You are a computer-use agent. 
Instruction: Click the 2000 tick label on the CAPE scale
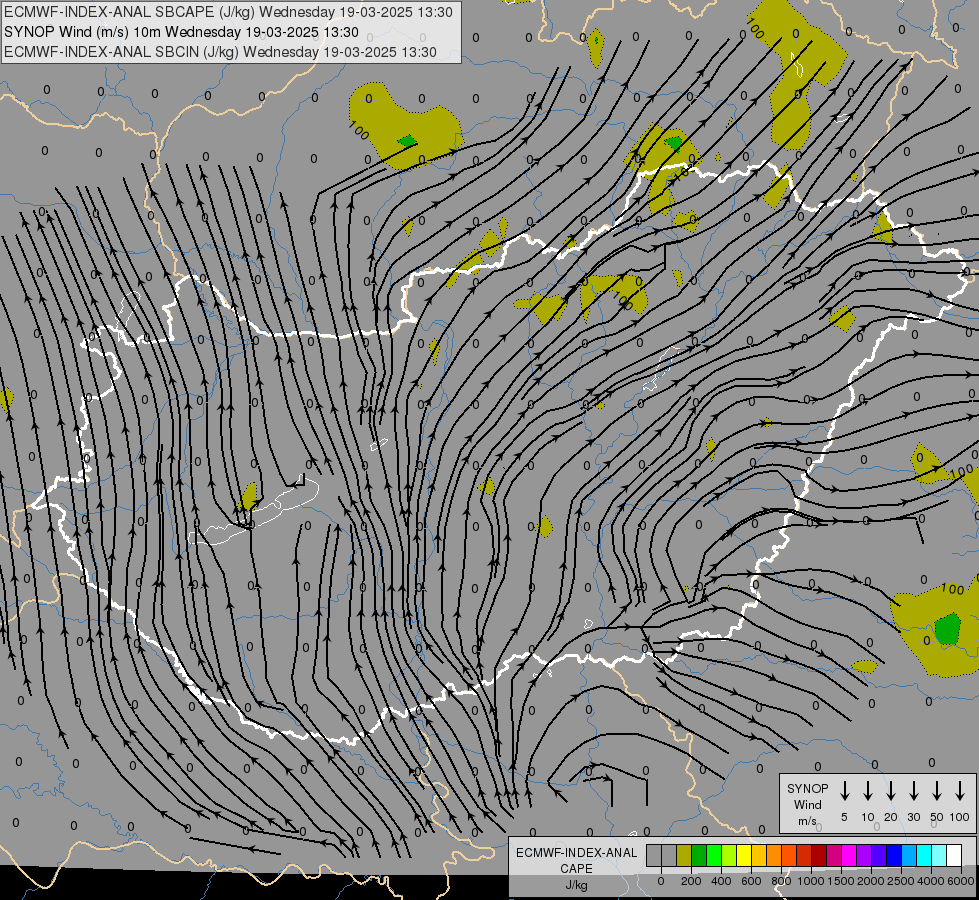point(871,881)
